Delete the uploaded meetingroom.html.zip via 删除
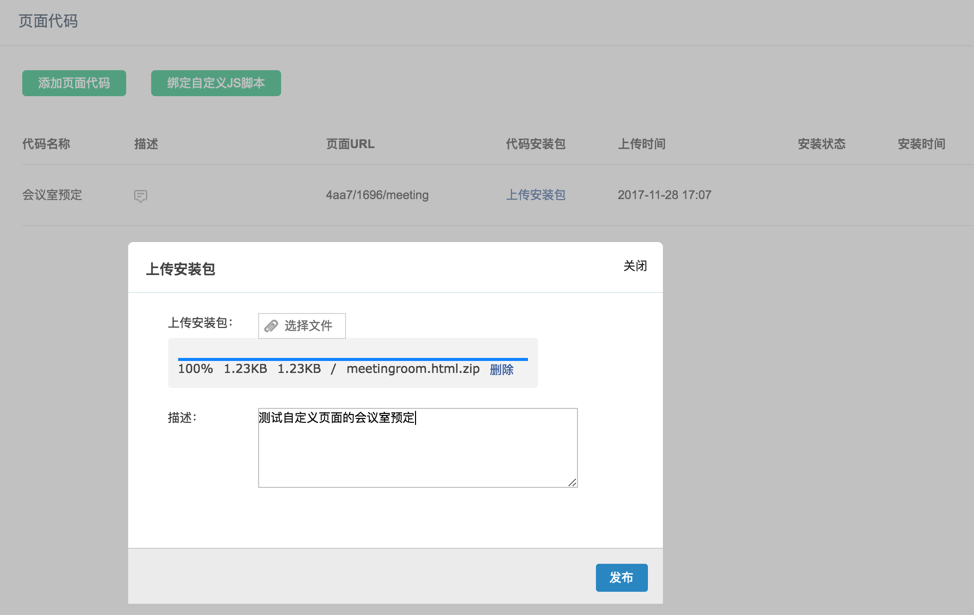 (501, 370)
